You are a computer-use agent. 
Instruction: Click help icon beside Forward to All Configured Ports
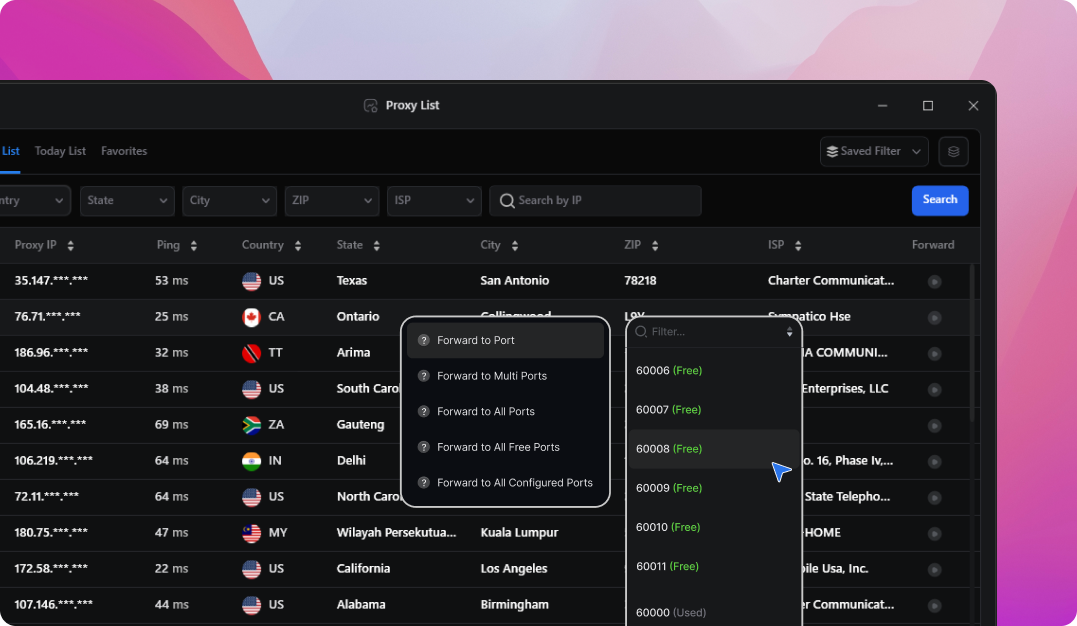424,483
